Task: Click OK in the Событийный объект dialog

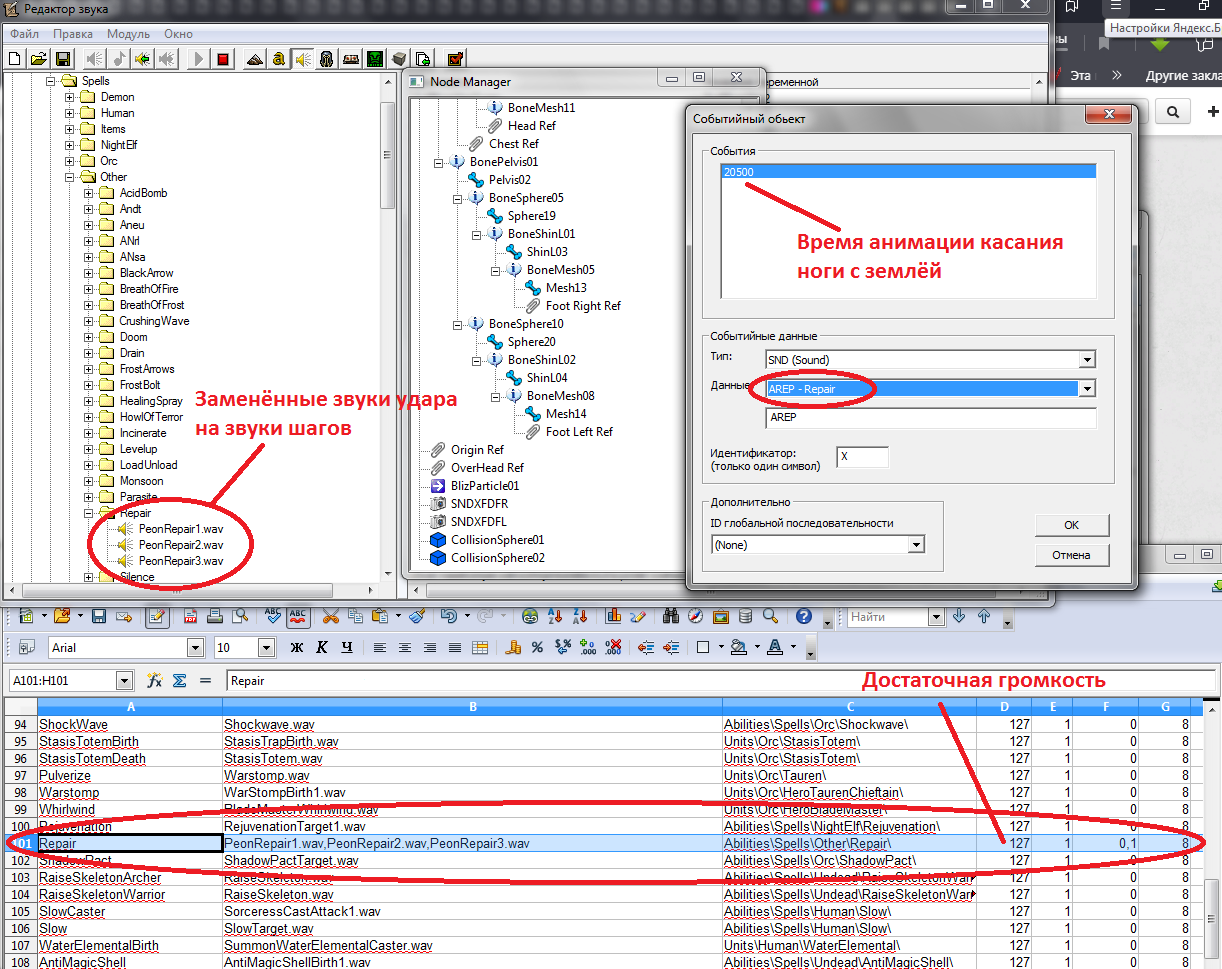Action: [1072, 525]
